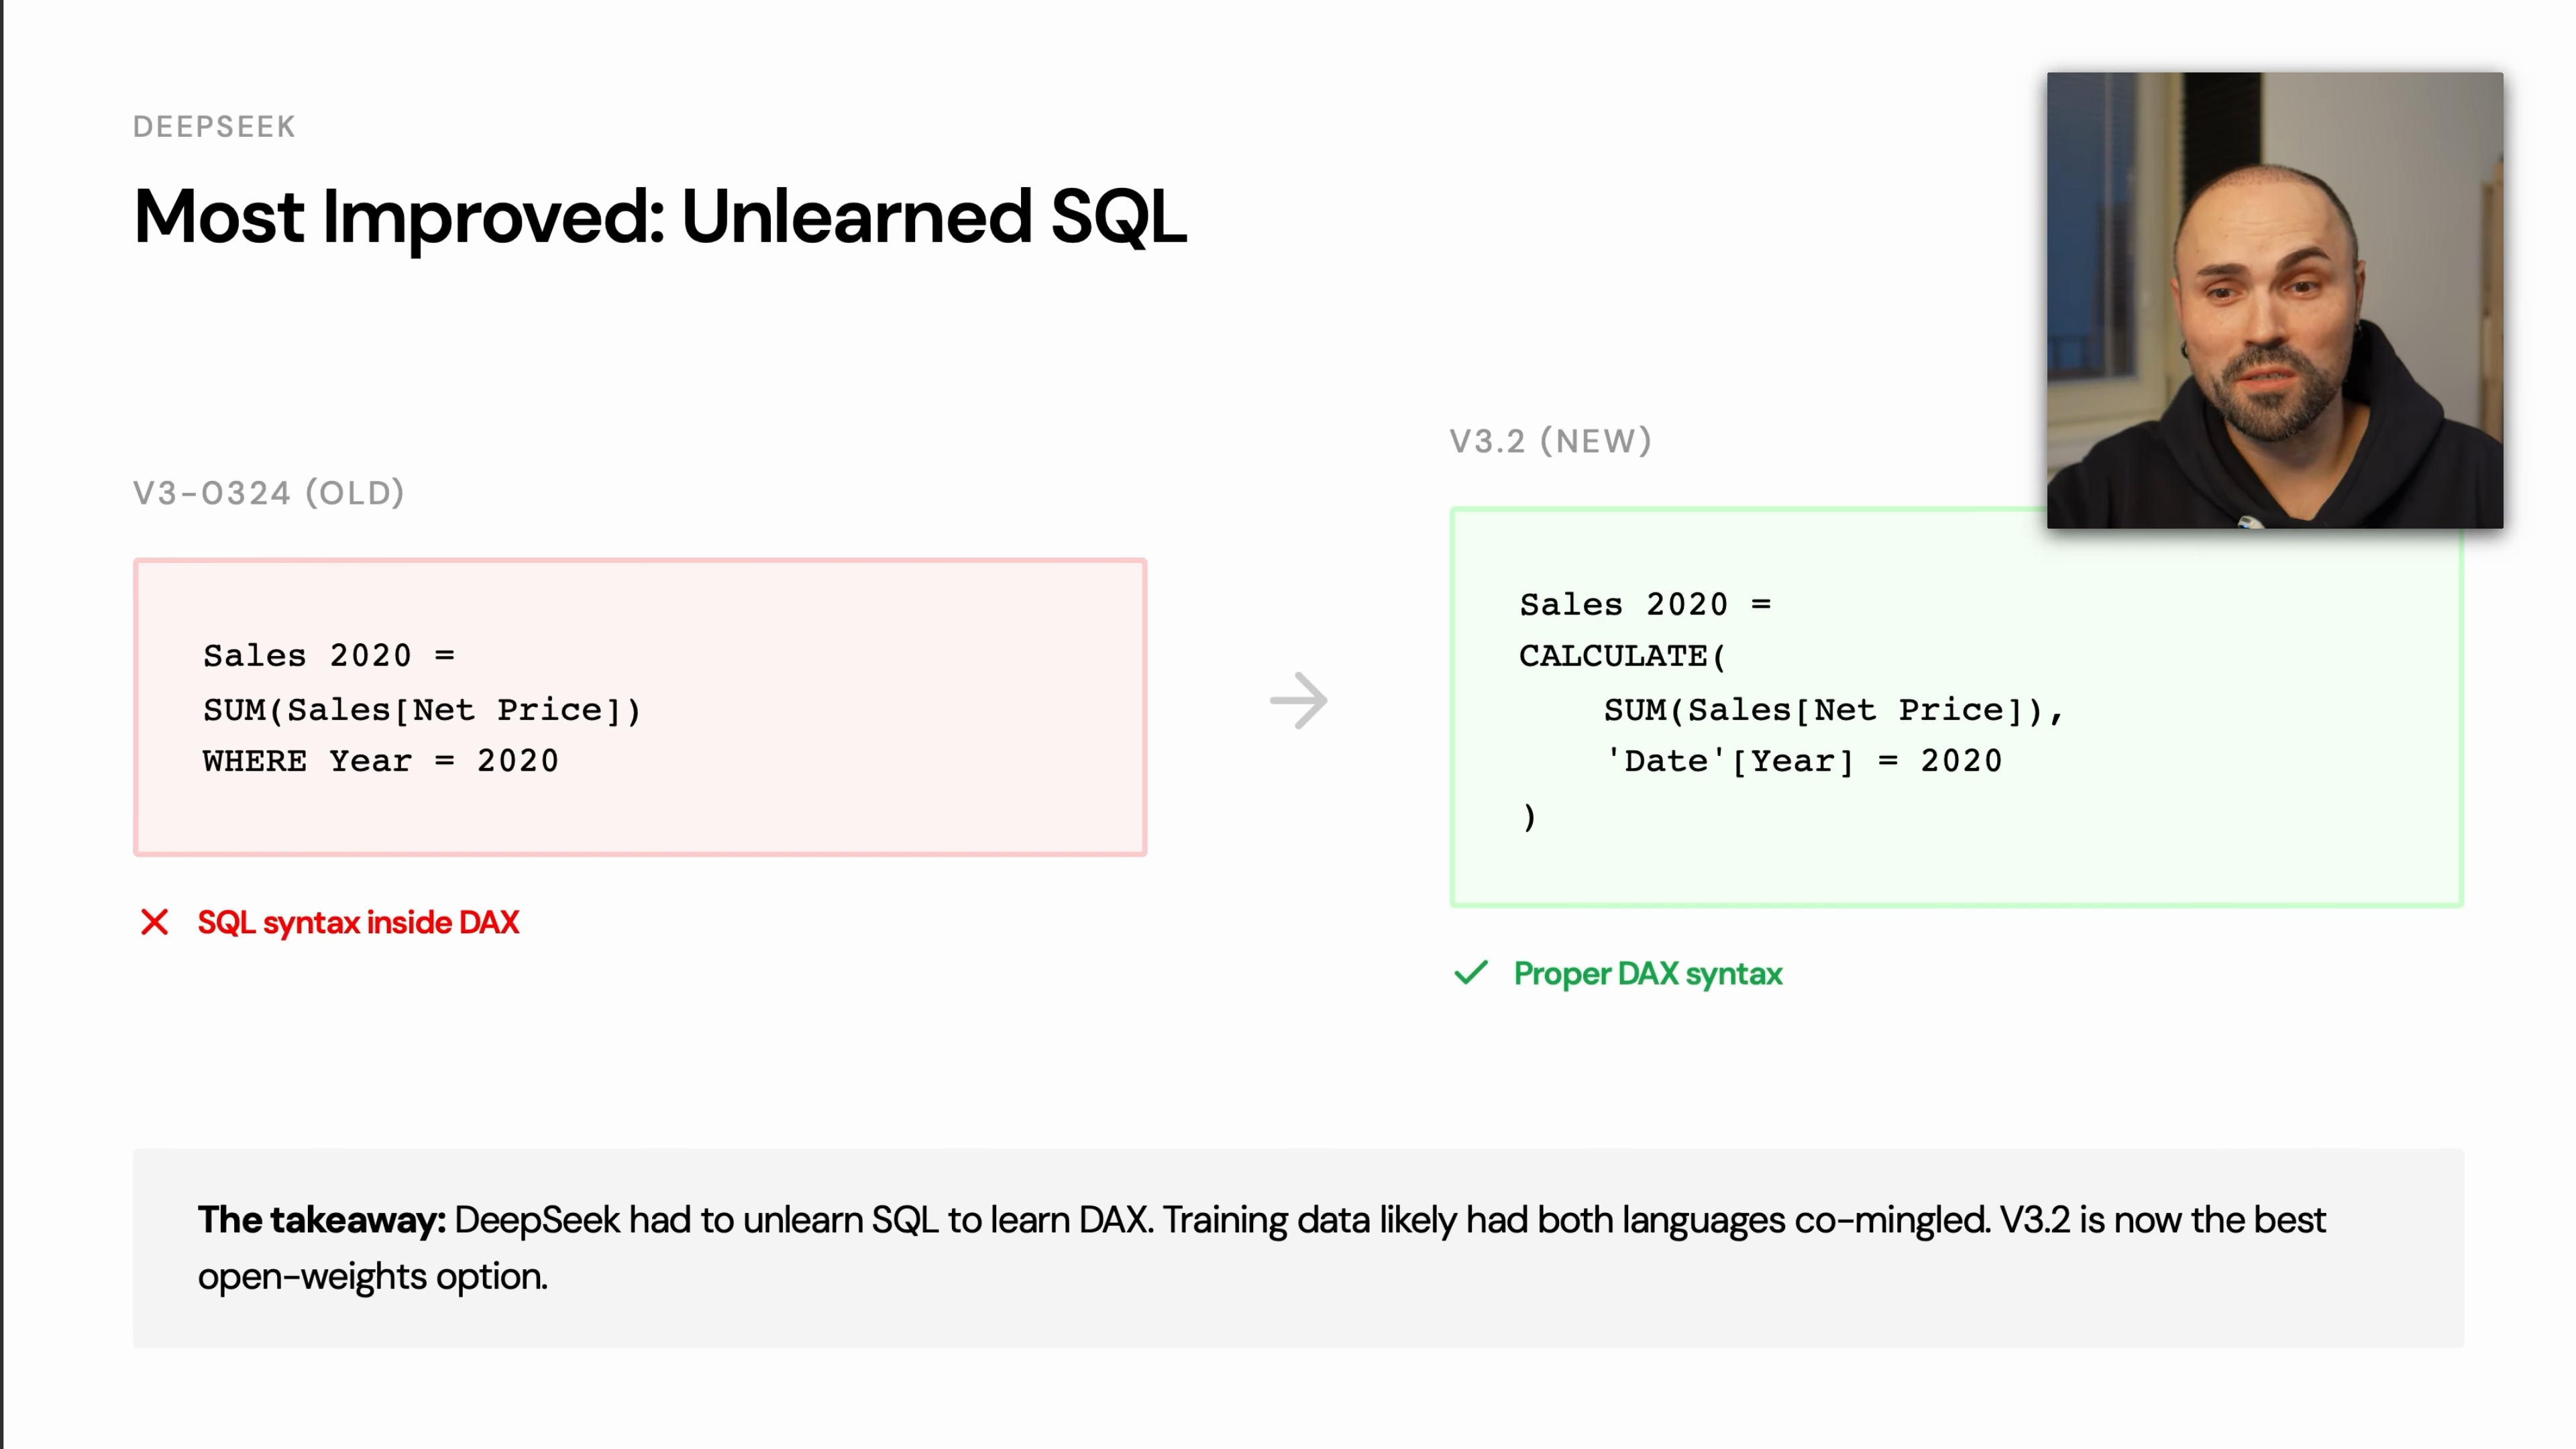Click the "Most Improved: Unlearned SQL" heading

click(660, 216)
